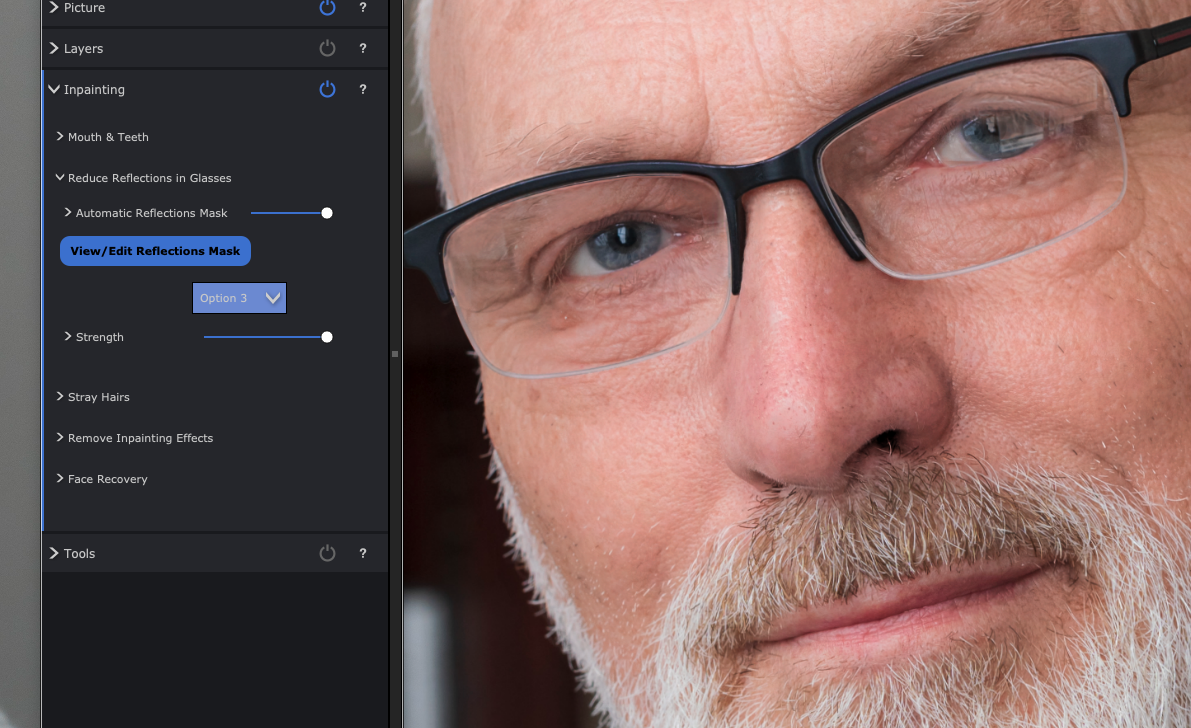1191x728 pixels.
Task: Enable the Layers section power icon
Action: [327, 49]
